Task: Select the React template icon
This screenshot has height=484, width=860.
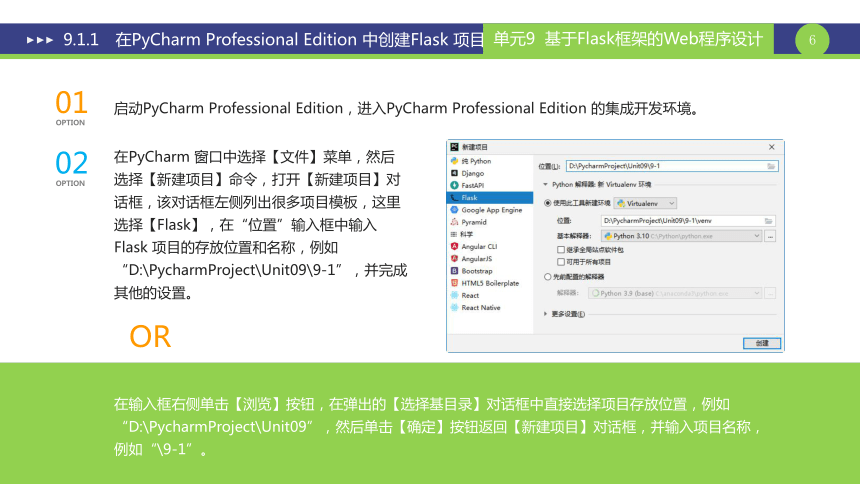Action: (x=454, y=295)
